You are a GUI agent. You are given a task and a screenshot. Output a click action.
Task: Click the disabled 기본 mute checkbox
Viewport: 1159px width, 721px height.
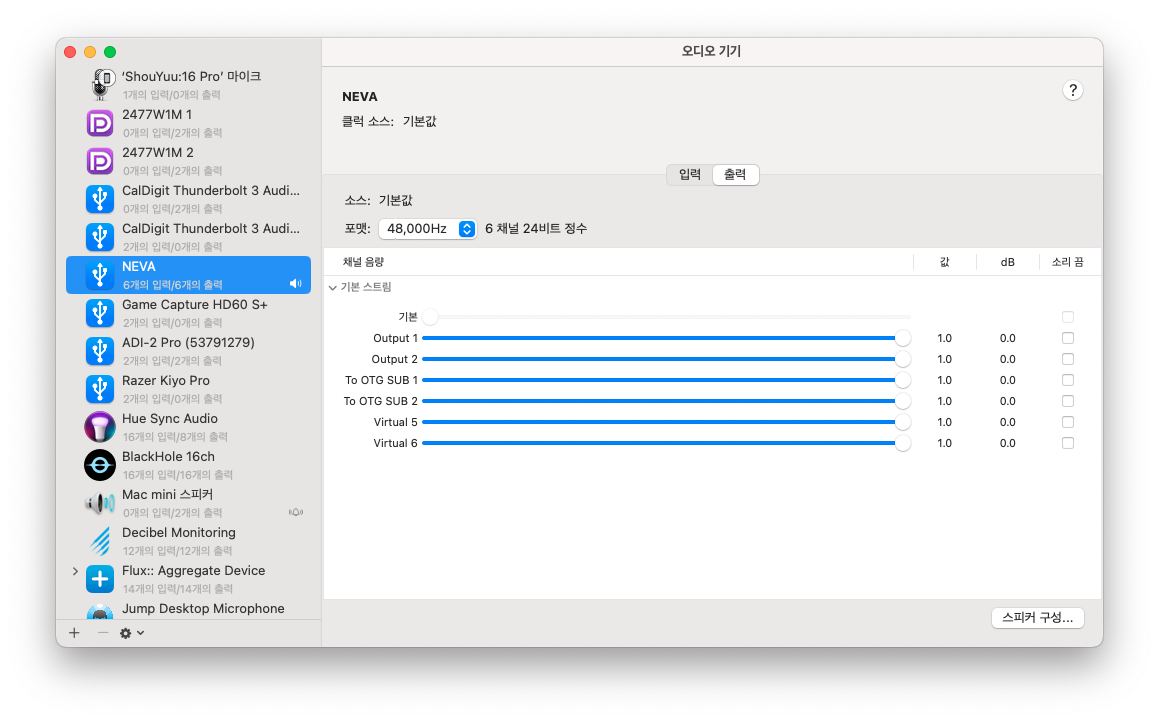click(x=1067, y=317)
